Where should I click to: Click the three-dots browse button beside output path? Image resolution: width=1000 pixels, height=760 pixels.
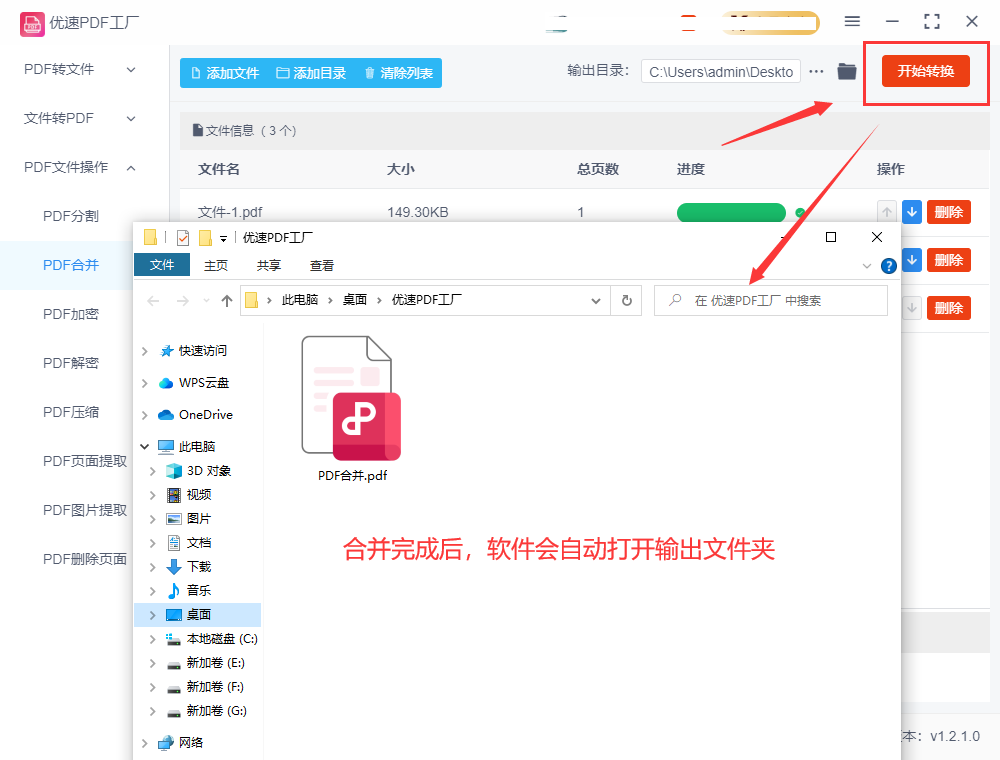(x=816, y=72)
